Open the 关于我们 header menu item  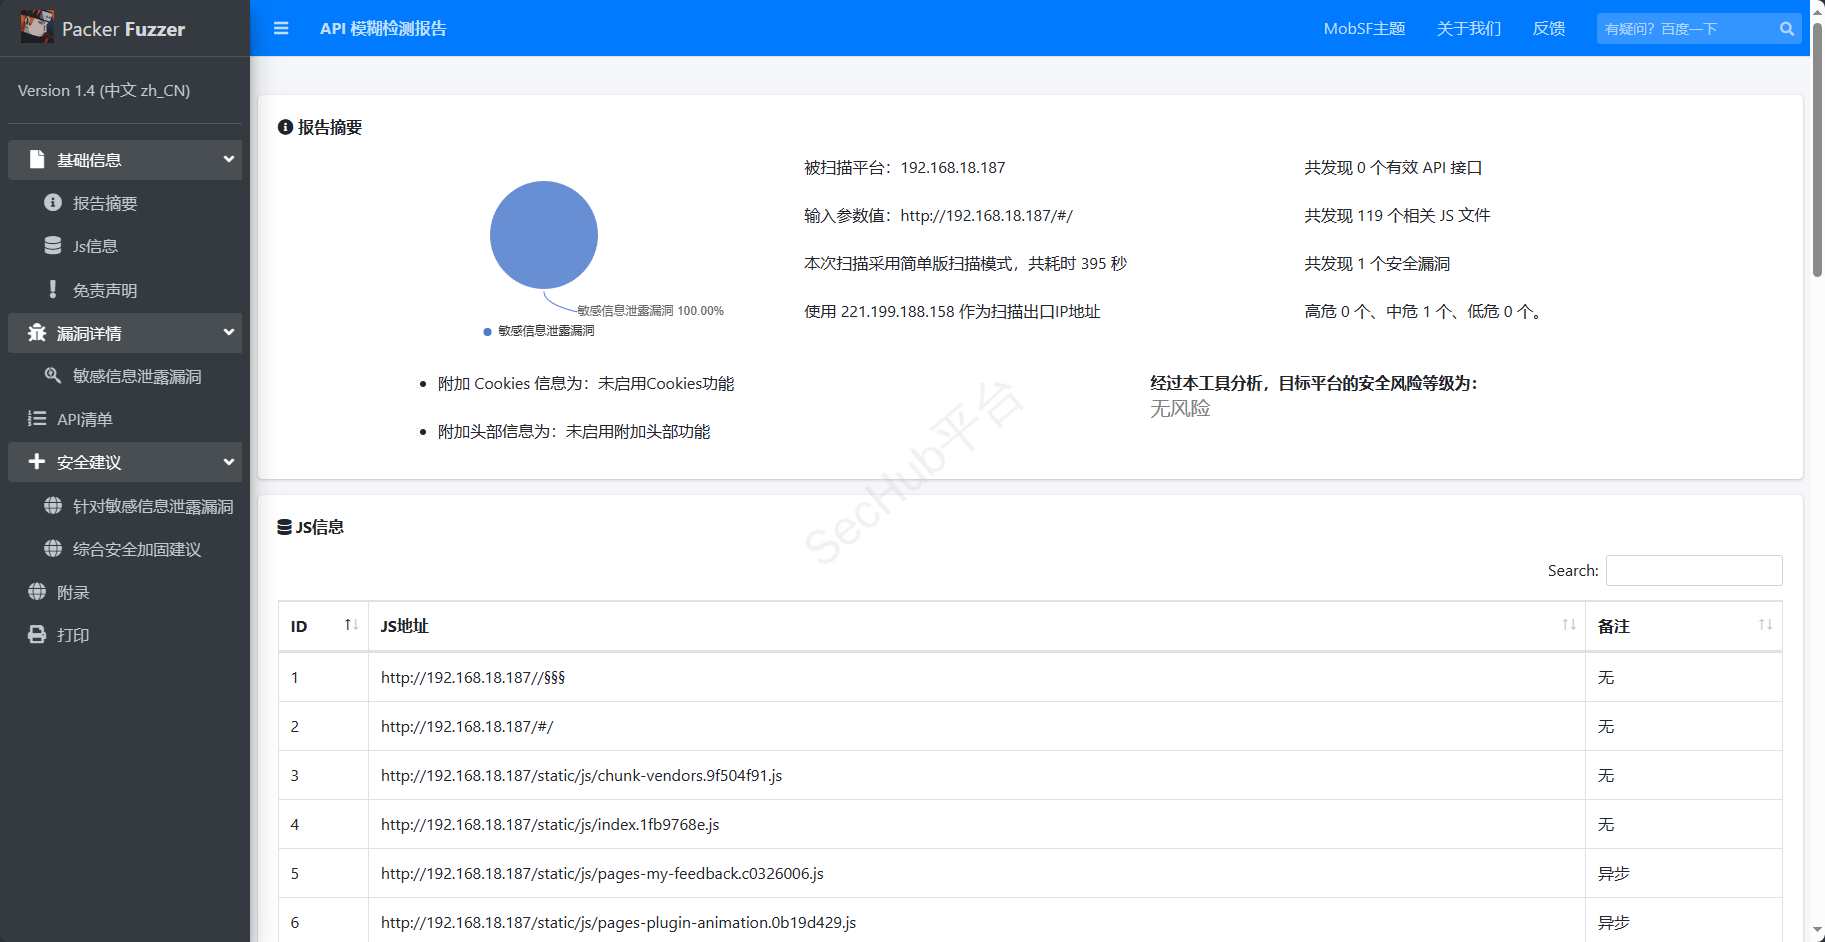pos(1468,29)
